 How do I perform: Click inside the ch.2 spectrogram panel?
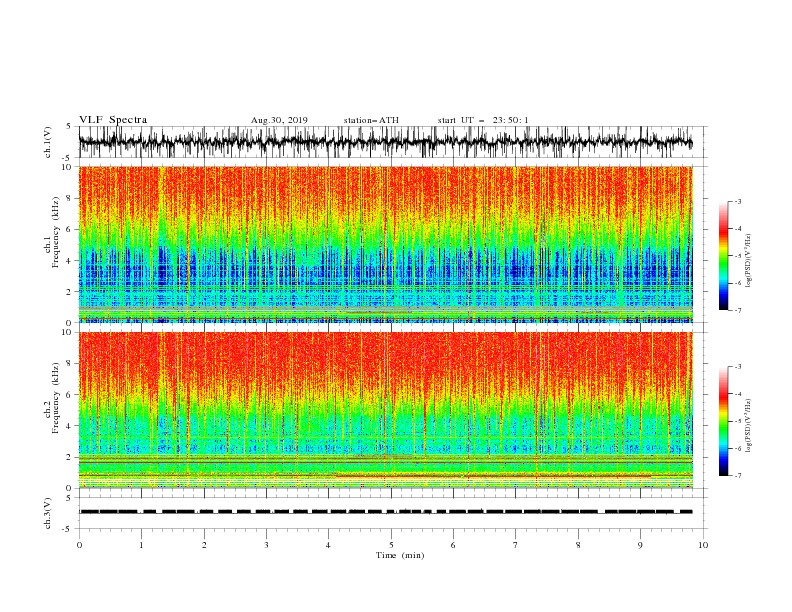tap(385, 410)
